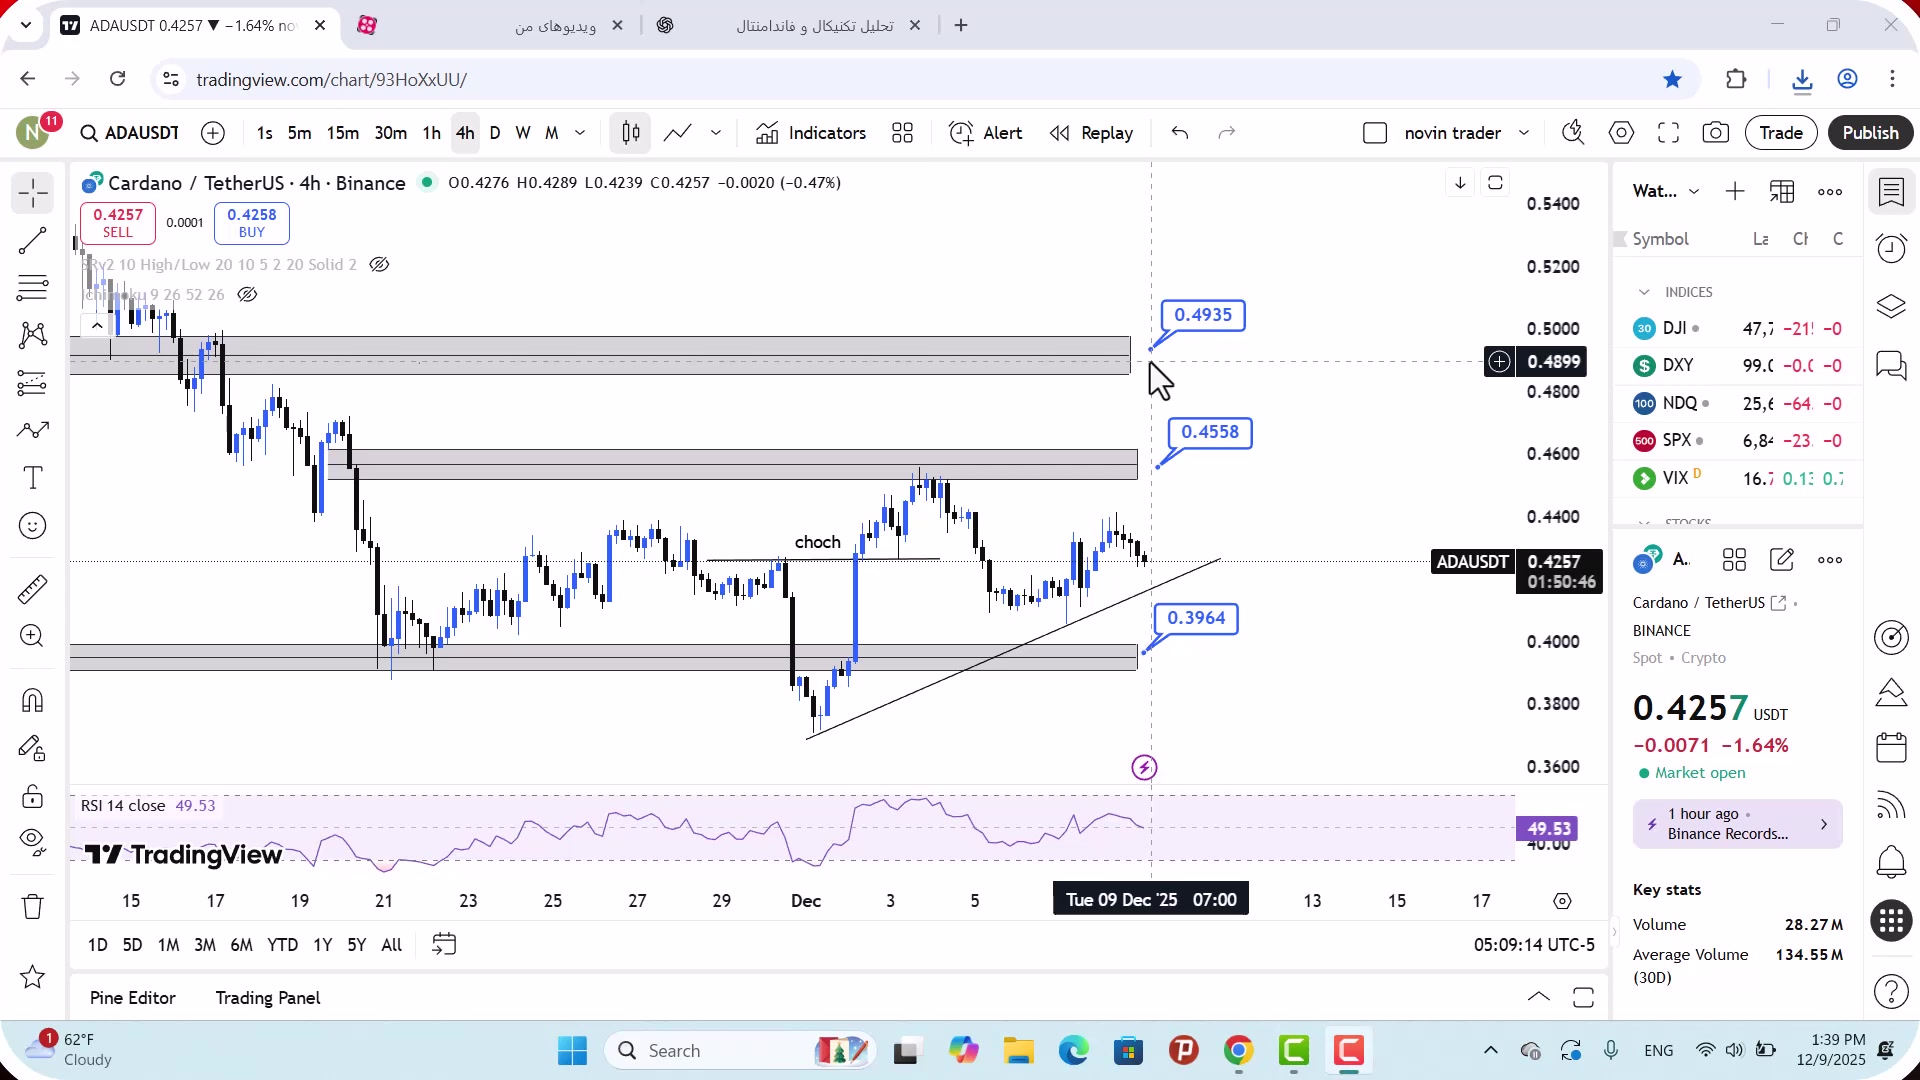Open indicator templates grid
Image resolution: width=1920 pixels, height=1080 pixels.
(903, 133)
